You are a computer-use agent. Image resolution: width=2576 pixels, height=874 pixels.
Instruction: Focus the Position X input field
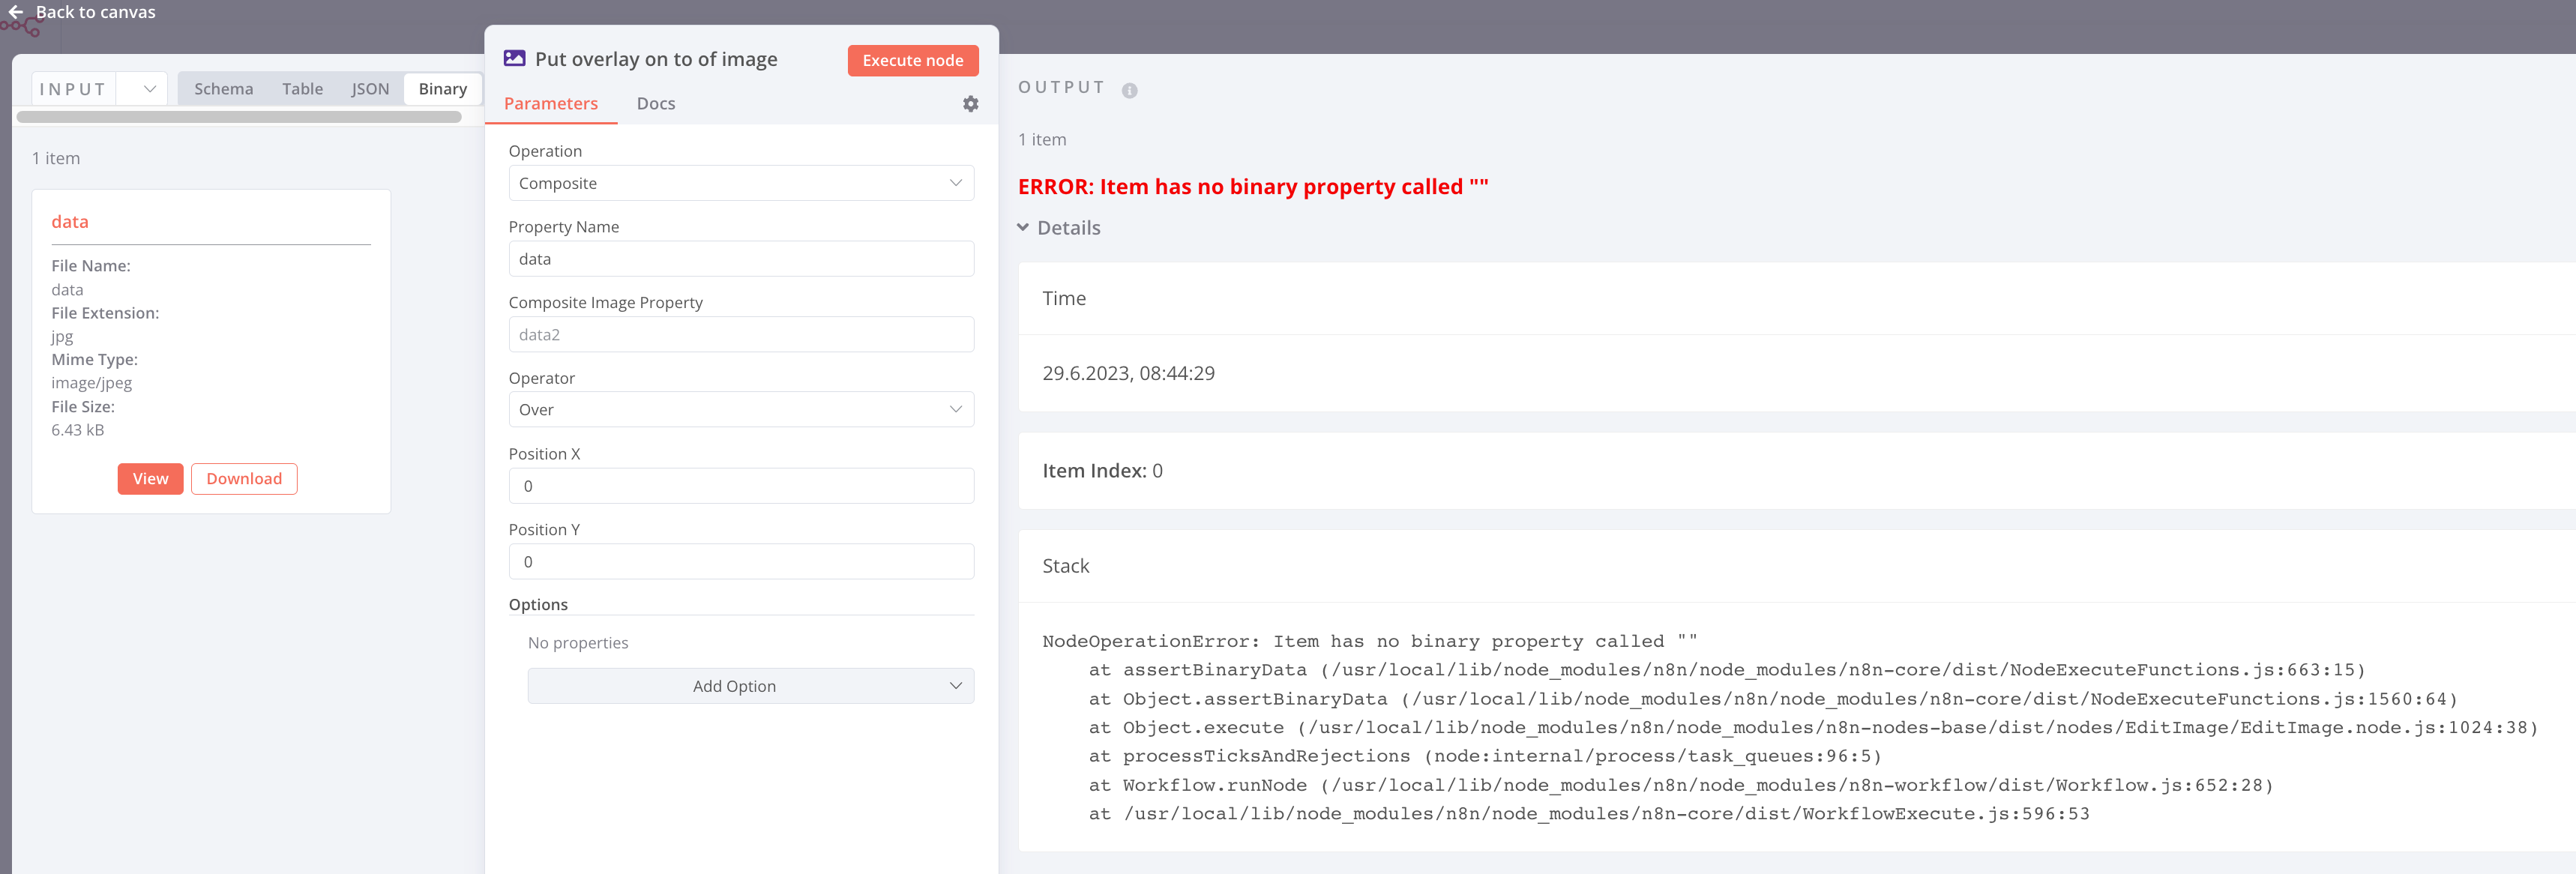(740, 486)
